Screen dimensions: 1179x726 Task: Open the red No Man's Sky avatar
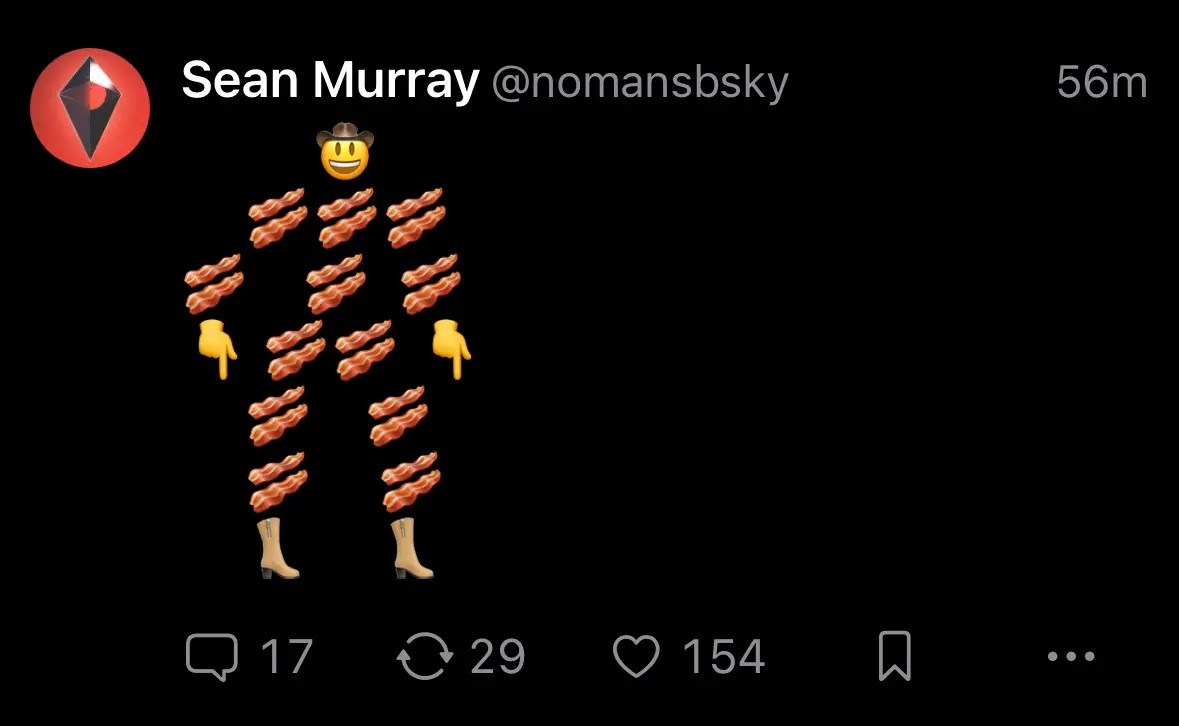90,108
